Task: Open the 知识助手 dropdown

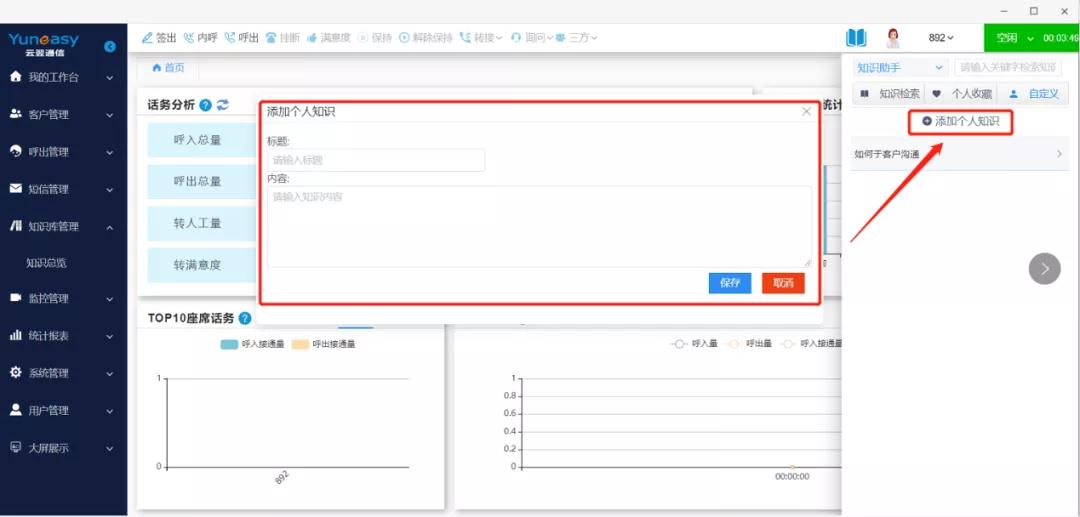Action: click(900, 67)
